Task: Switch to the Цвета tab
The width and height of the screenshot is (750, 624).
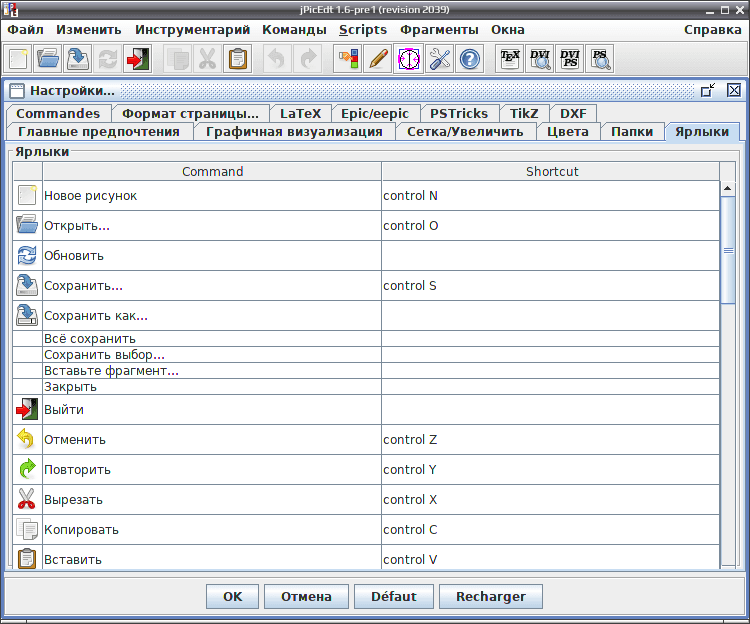Action: click(568, 131)
